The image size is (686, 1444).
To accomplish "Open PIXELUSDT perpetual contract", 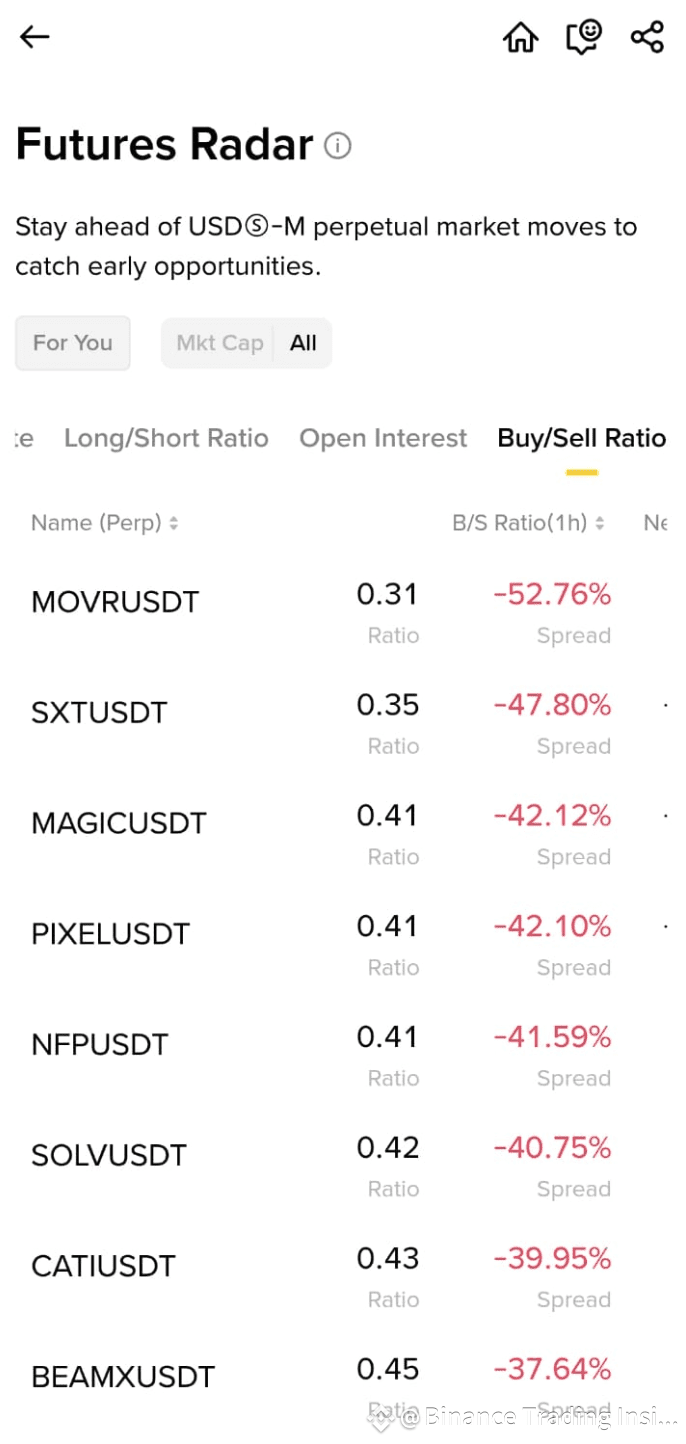I will [x=110, y=934].
